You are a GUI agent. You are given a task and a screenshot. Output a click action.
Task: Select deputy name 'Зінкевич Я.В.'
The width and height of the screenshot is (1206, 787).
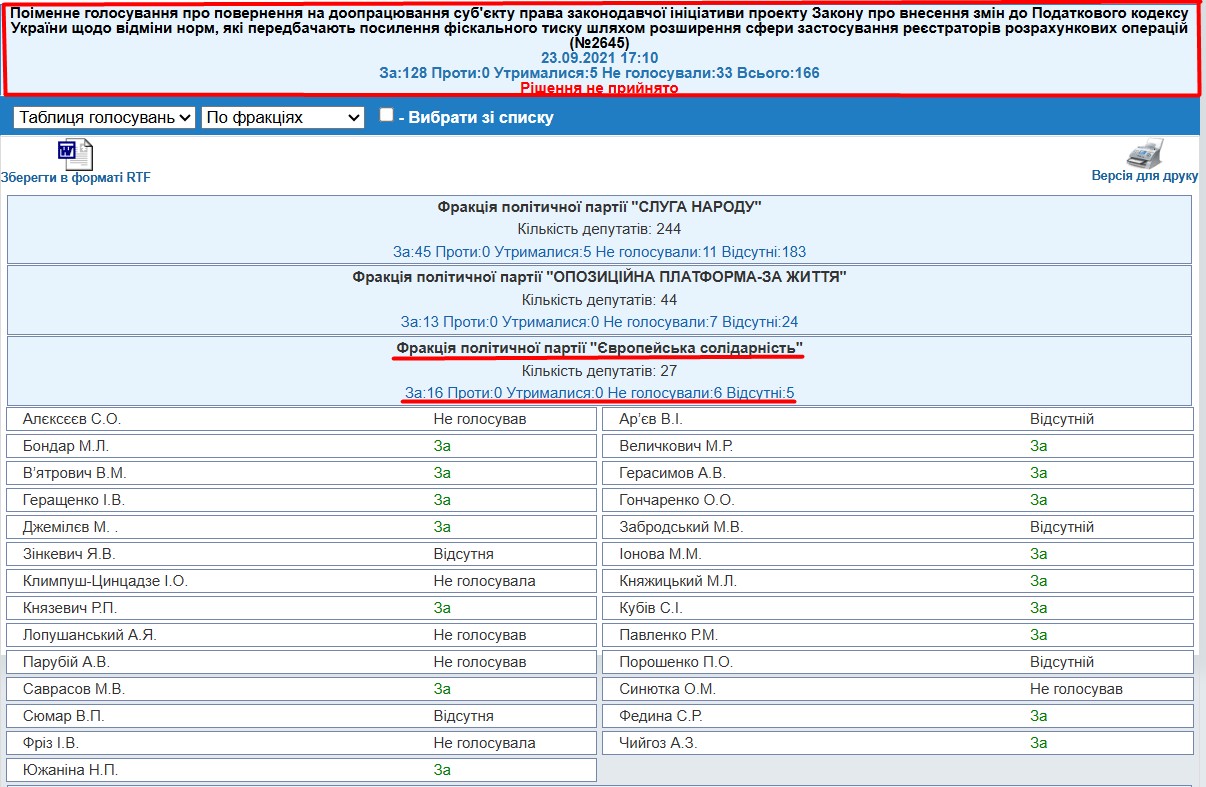click(x=69, y=554)
